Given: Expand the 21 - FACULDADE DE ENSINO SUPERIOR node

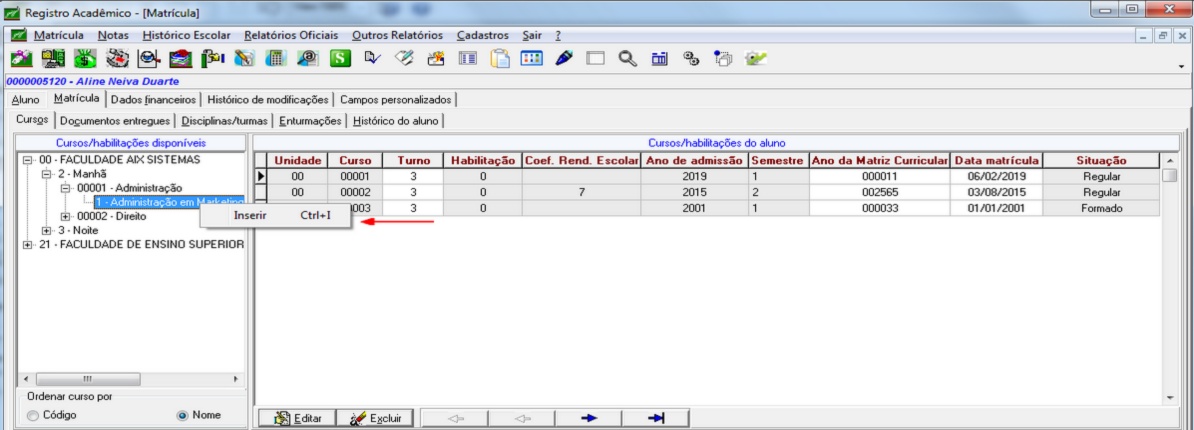Looking at the screenshot, I should point(27,245).
